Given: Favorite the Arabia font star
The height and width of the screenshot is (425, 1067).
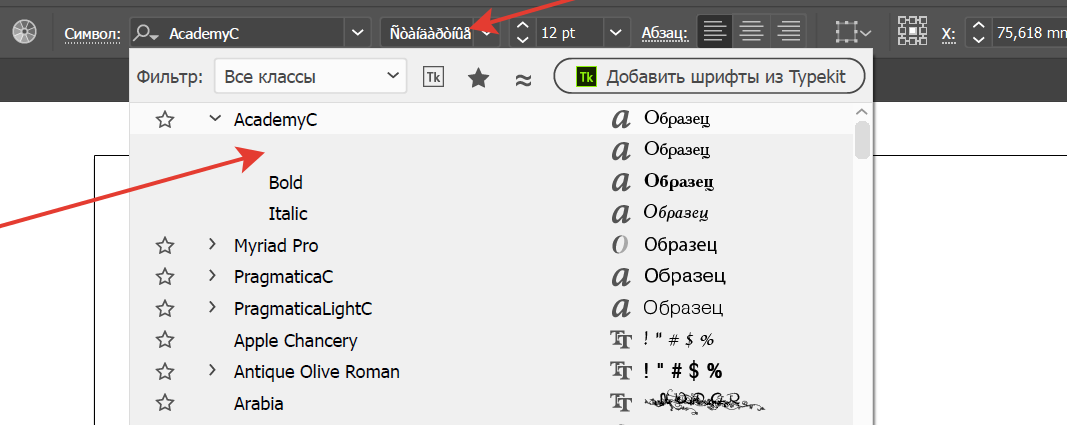Looking at the screenshot, I should 165,403.
